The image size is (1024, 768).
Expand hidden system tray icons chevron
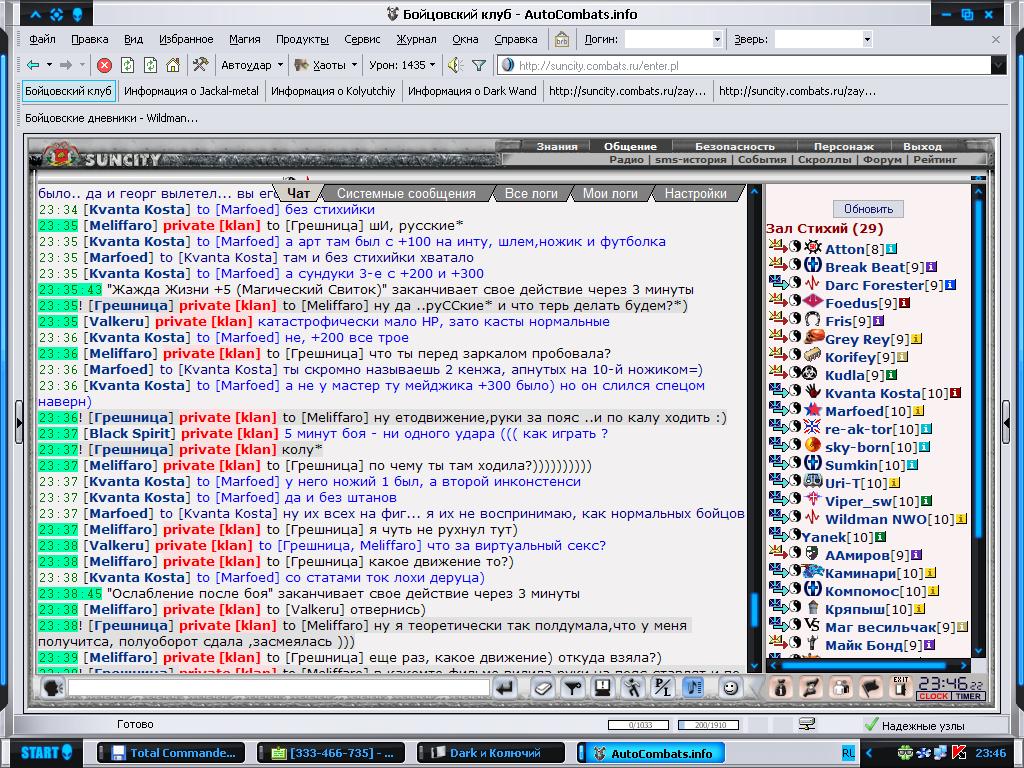(869, 753)
